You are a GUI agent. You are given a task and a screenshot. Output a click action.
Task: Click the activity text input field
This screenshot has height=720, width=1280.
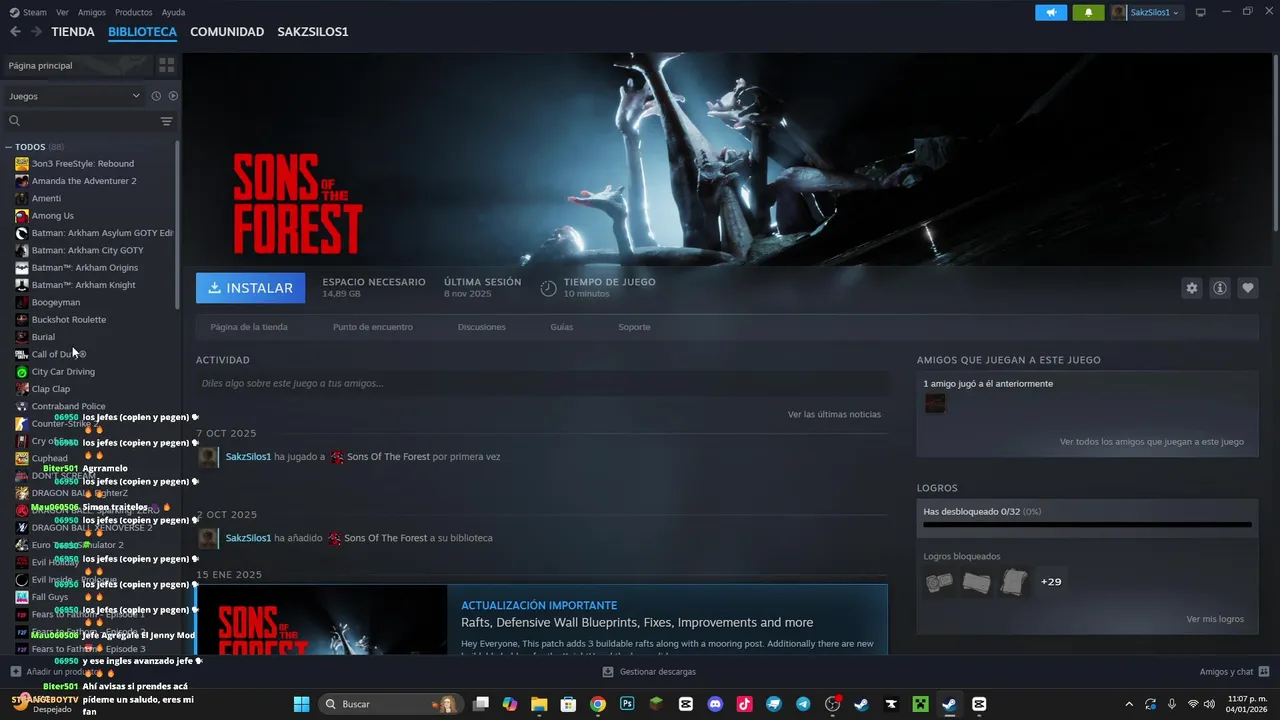click(x=542, y=383)
